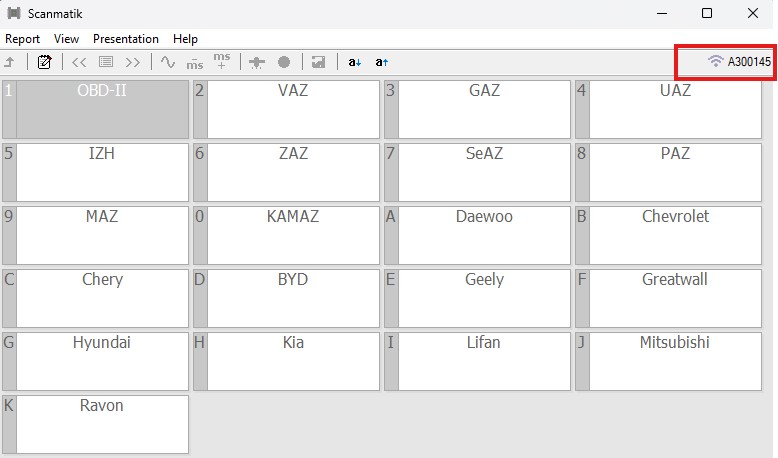Select the OBD-II diagnostics tile
The image size is (778, 458).
[x=102, y=109]
